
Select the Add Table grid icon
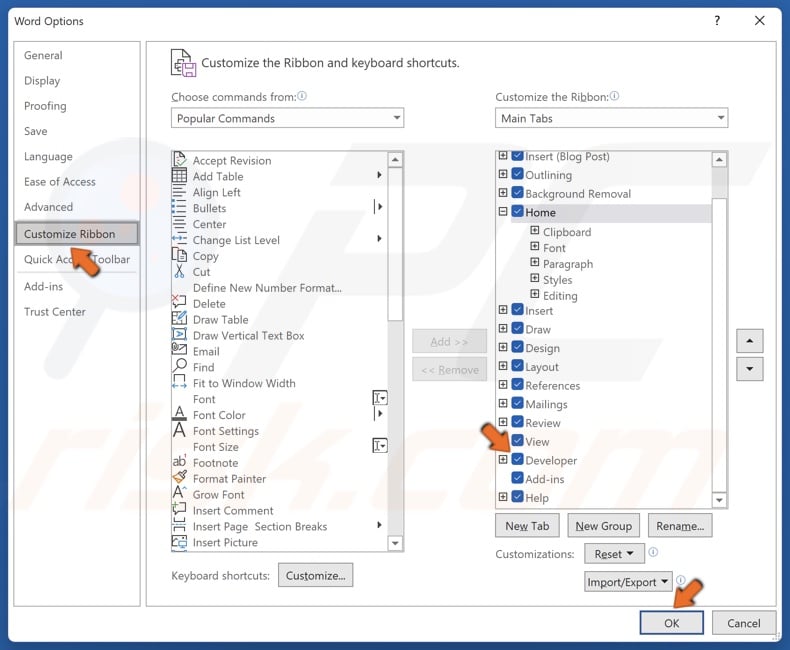point(179,176)
